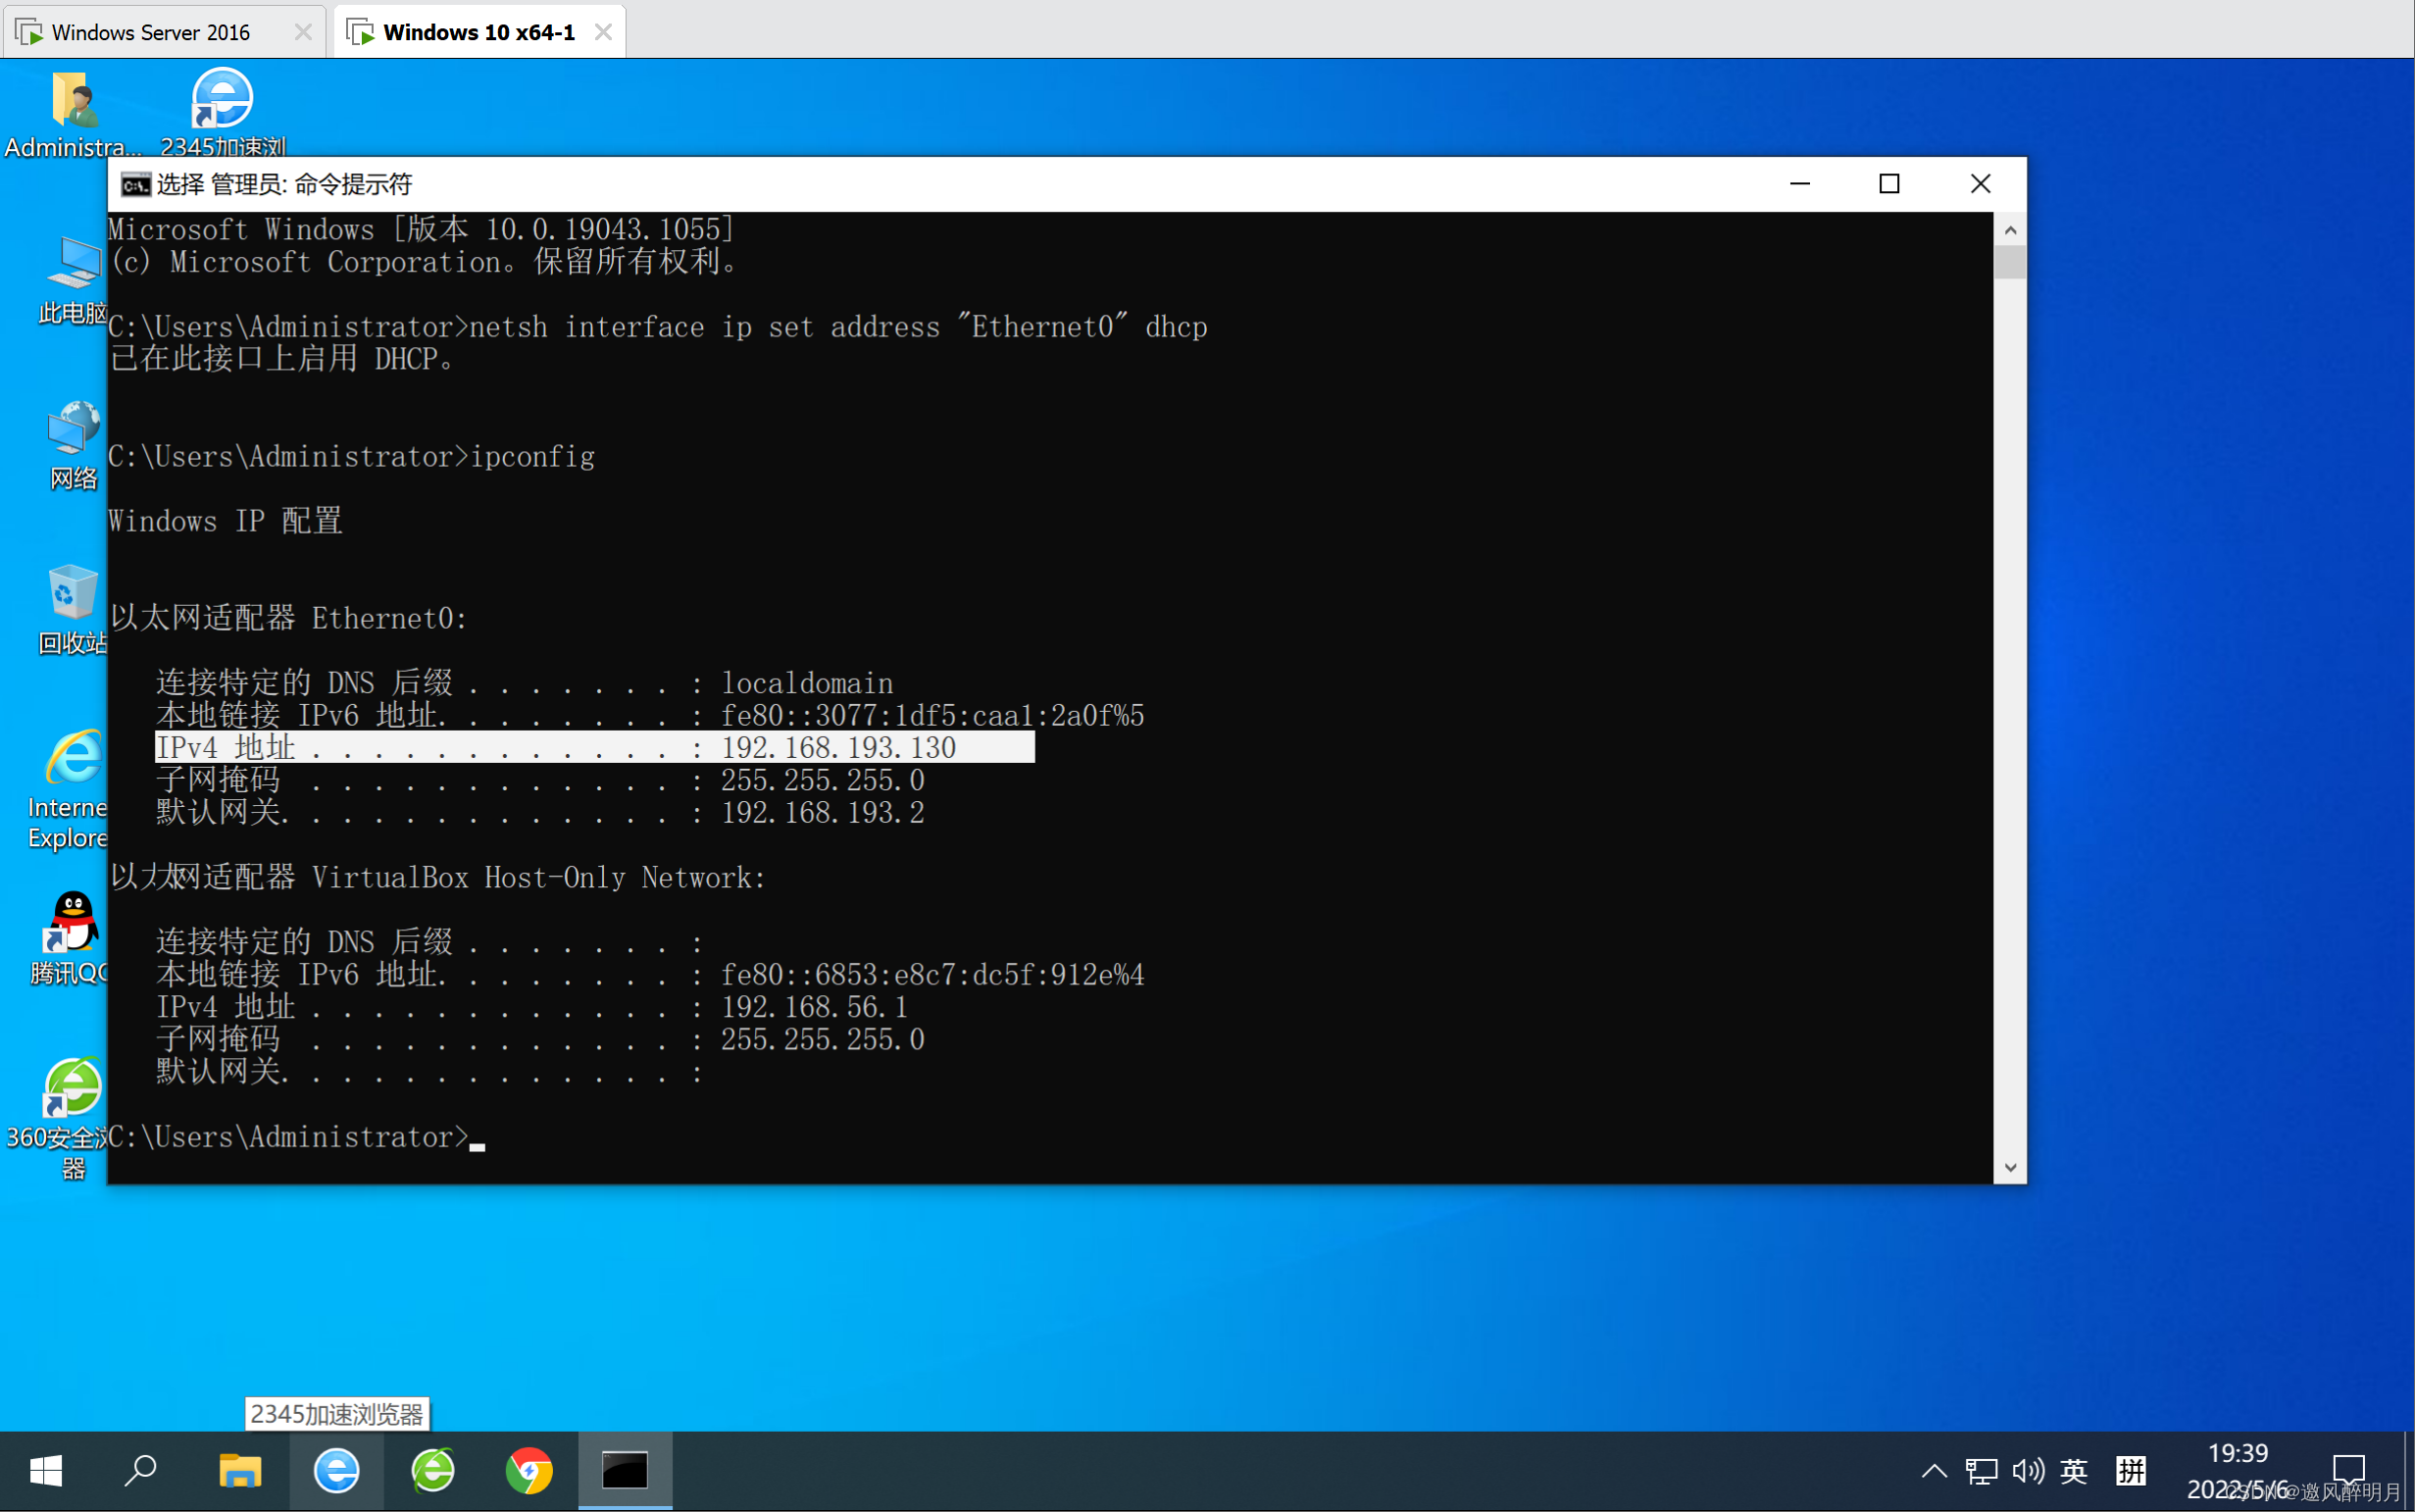
Task: Click the IPv4 value 192.168.56.1
Action: point(814,1007)
